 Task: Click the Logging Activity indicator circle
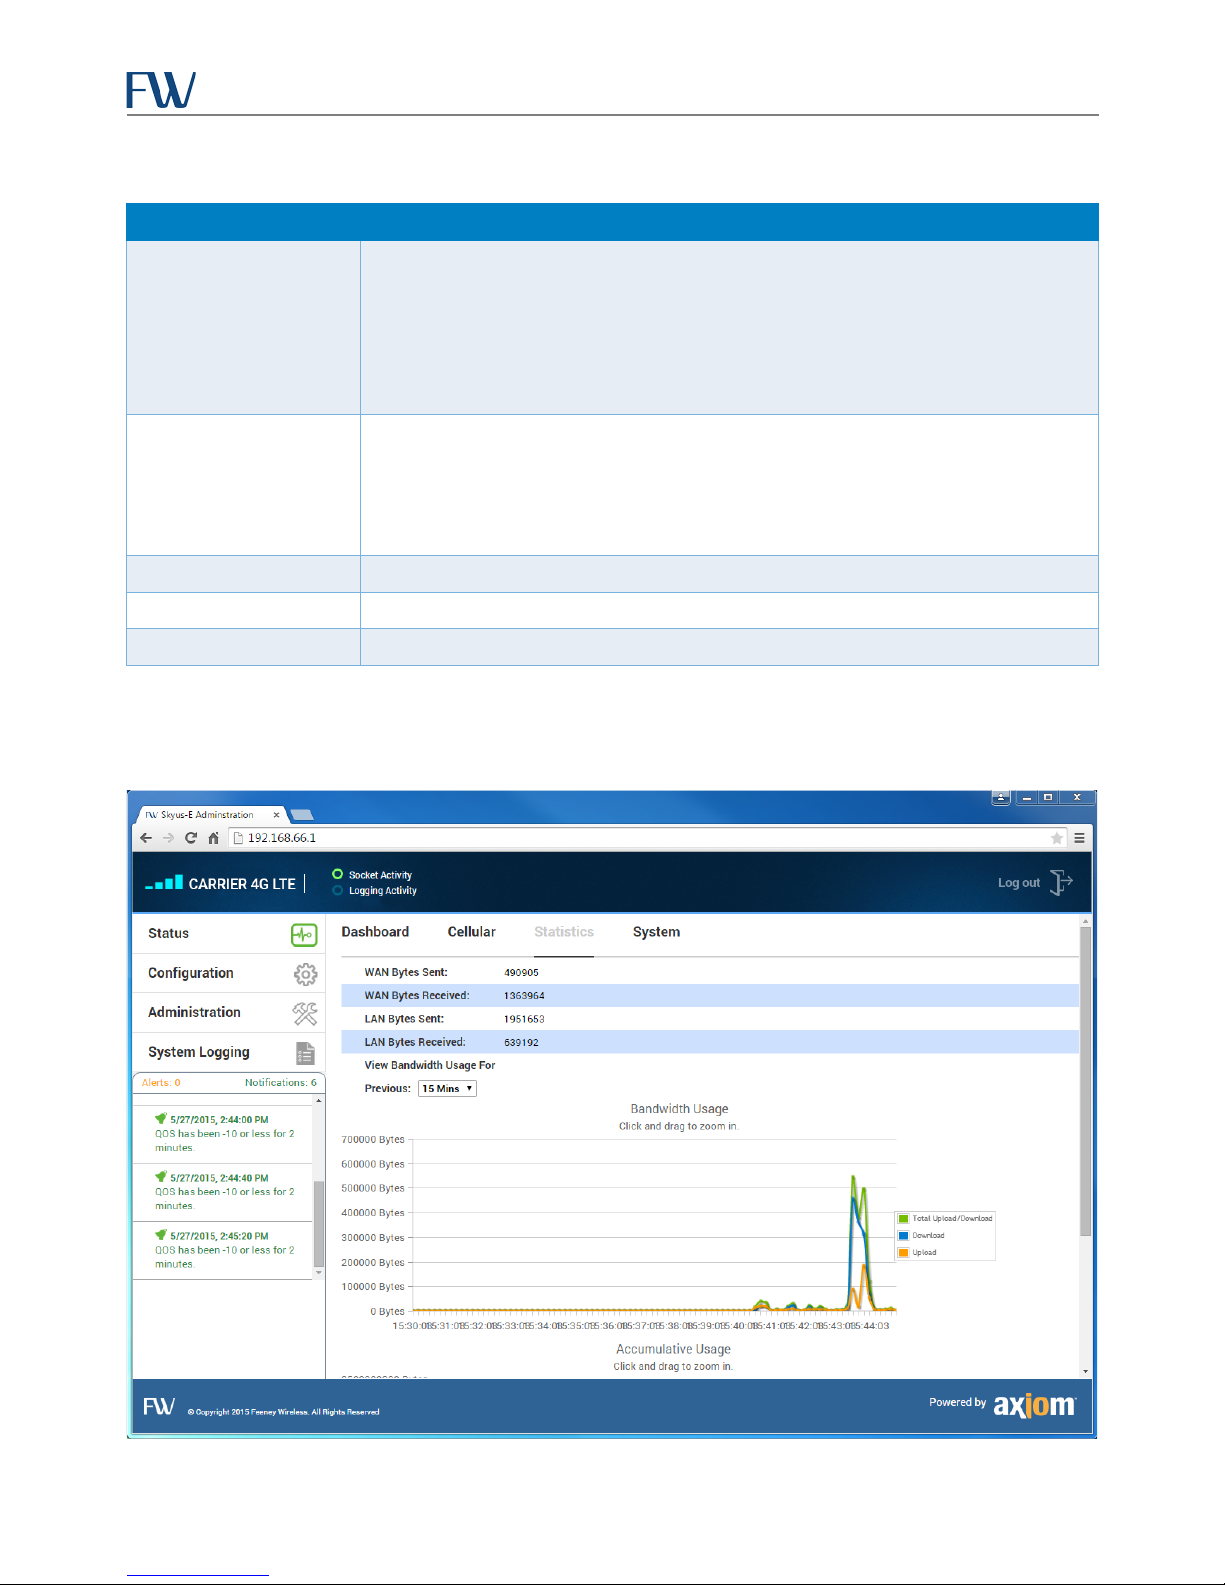[337, 890]
